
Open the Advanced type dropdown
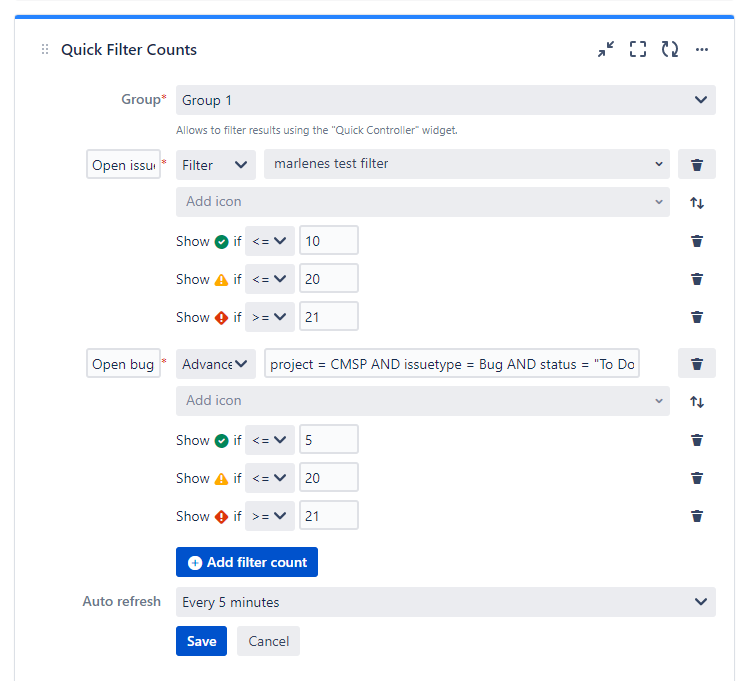coord(215,364)
